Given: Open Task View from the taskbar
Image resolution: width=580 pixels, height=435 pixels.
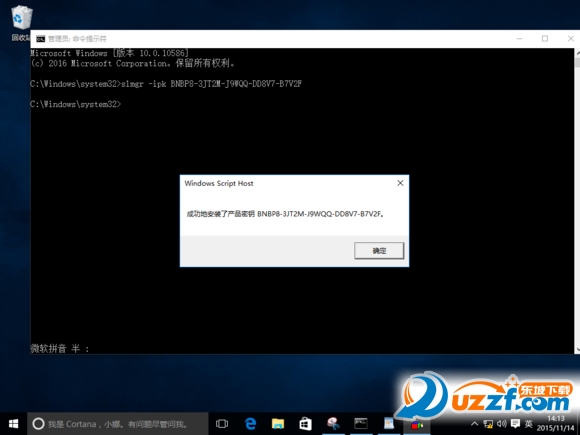Looking at the screenshot, I should coord(222,424).
